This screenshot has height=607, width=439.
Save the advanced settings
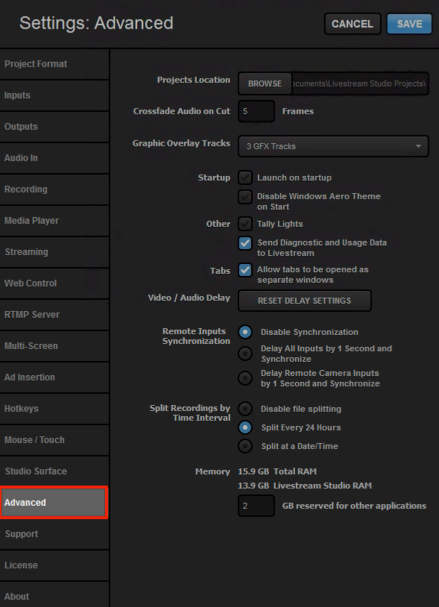coord(410,24)
